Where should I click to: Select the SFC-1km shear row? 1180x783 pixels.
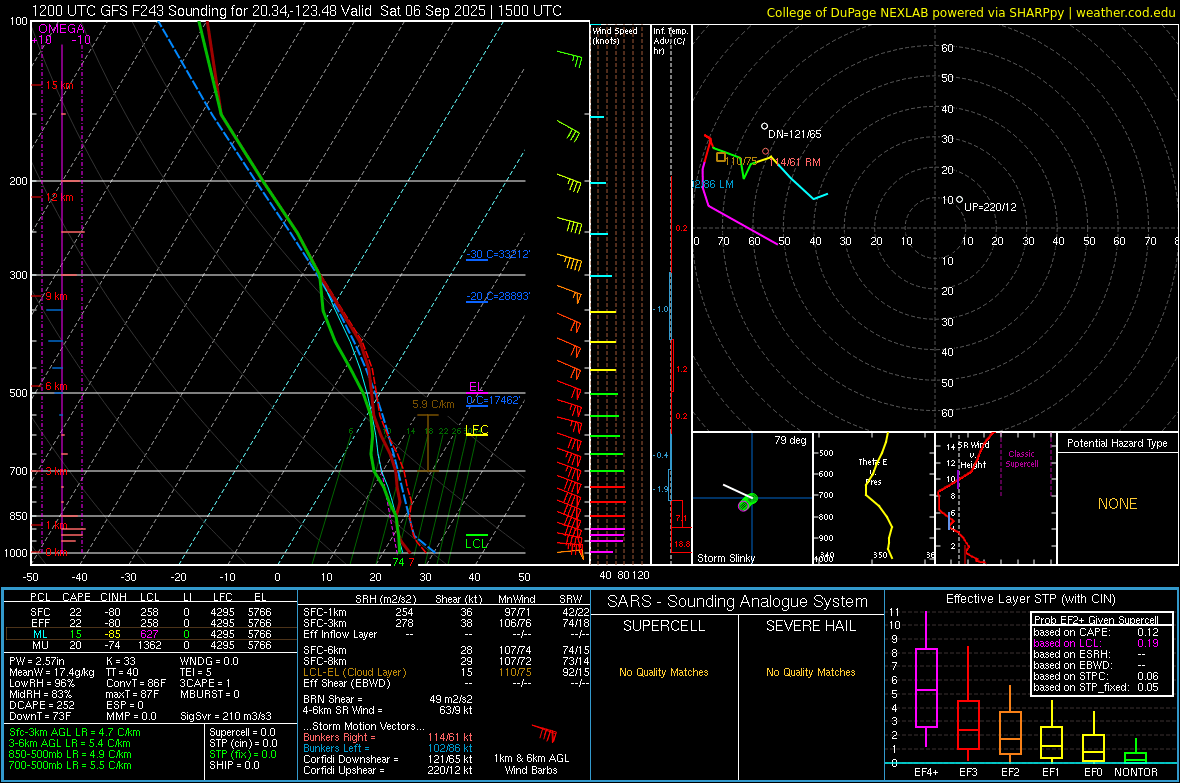[446, 612]
